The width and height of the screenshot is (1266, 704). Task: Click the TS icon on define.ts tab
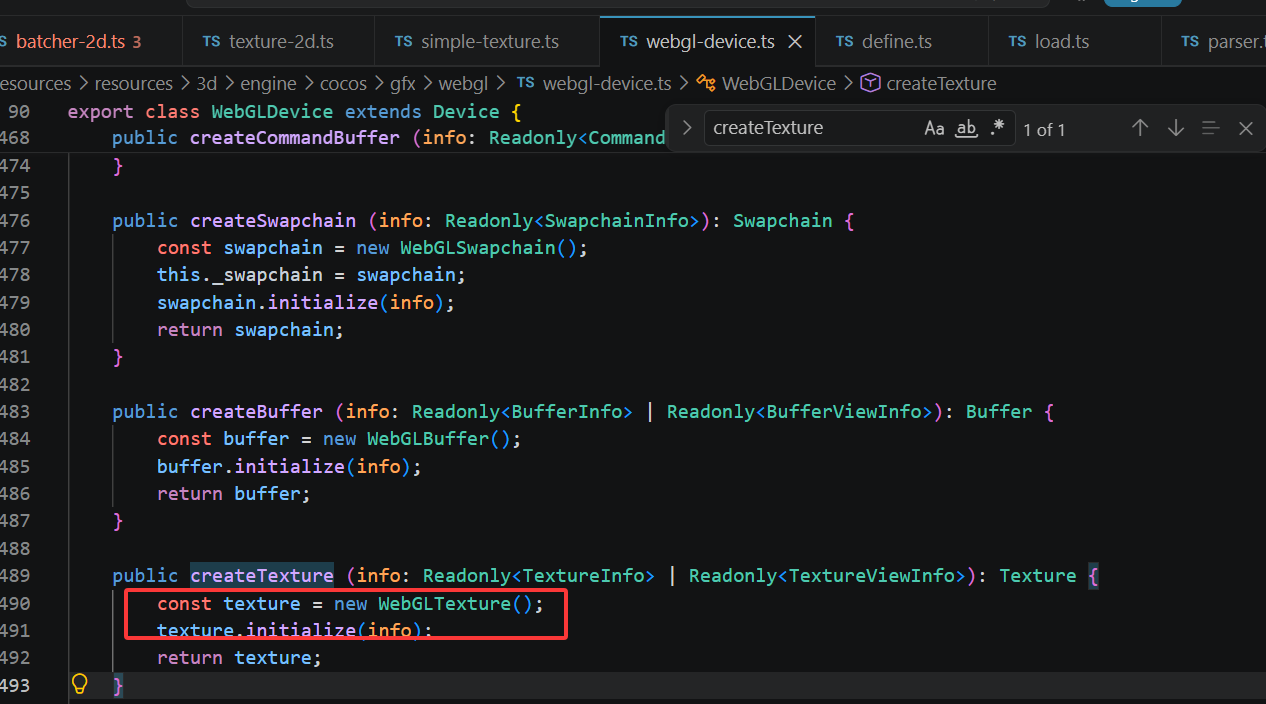[845, 42]
